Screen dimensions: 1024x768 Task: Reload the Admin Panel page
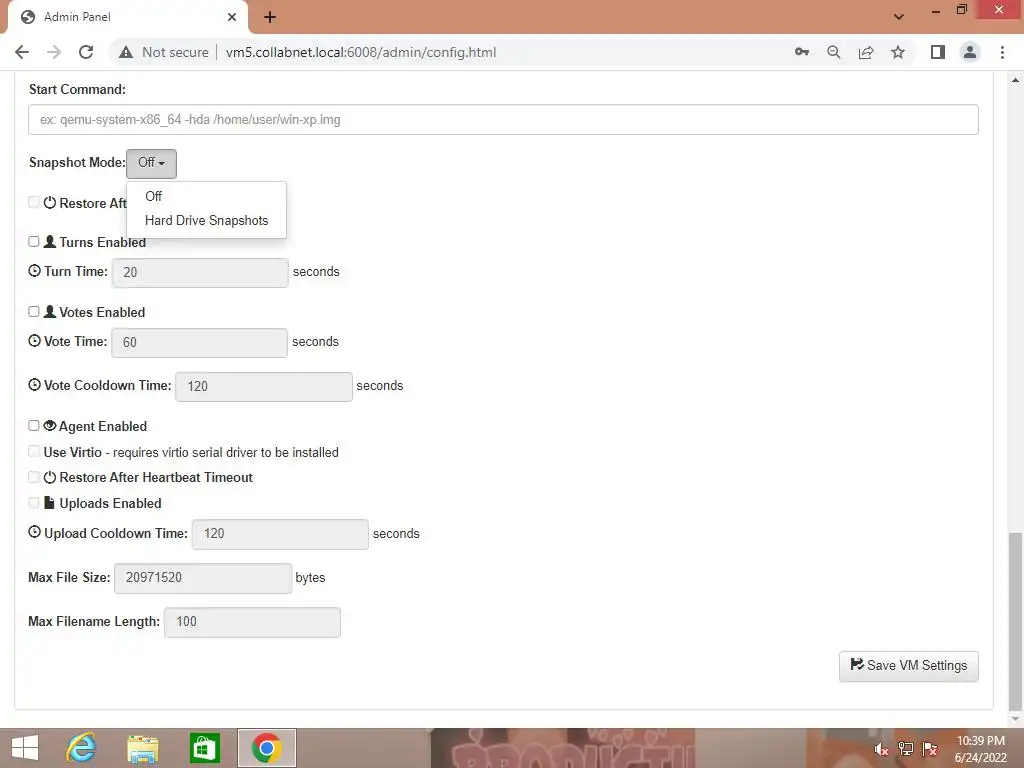pyautogui.click(x=86, y=52)
